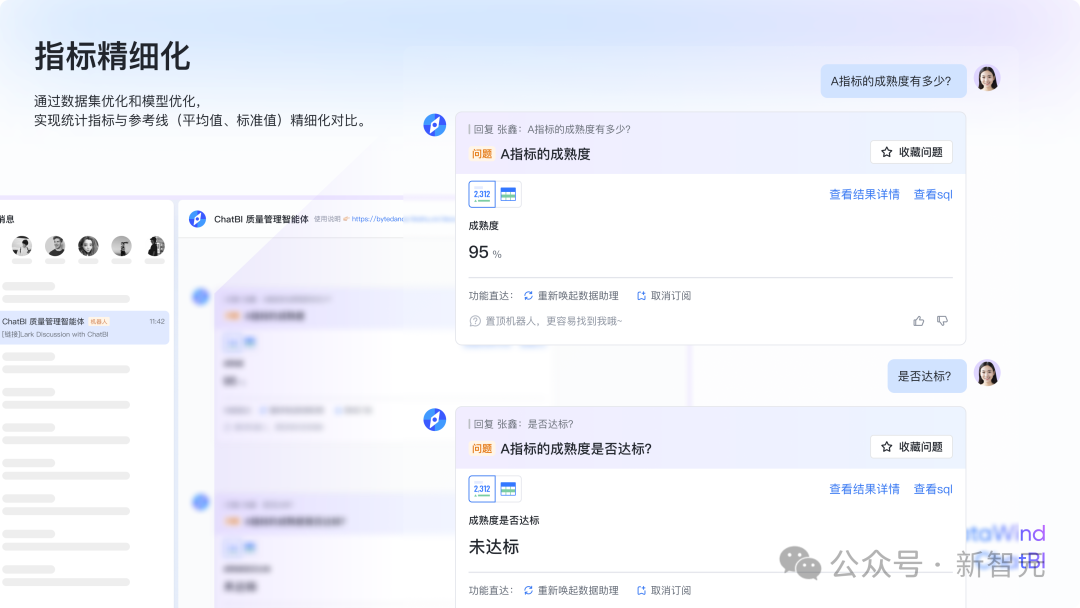Switch to table view icon in the A指标的成熟度 card
Screen dimensions: 1080x608
508,194
